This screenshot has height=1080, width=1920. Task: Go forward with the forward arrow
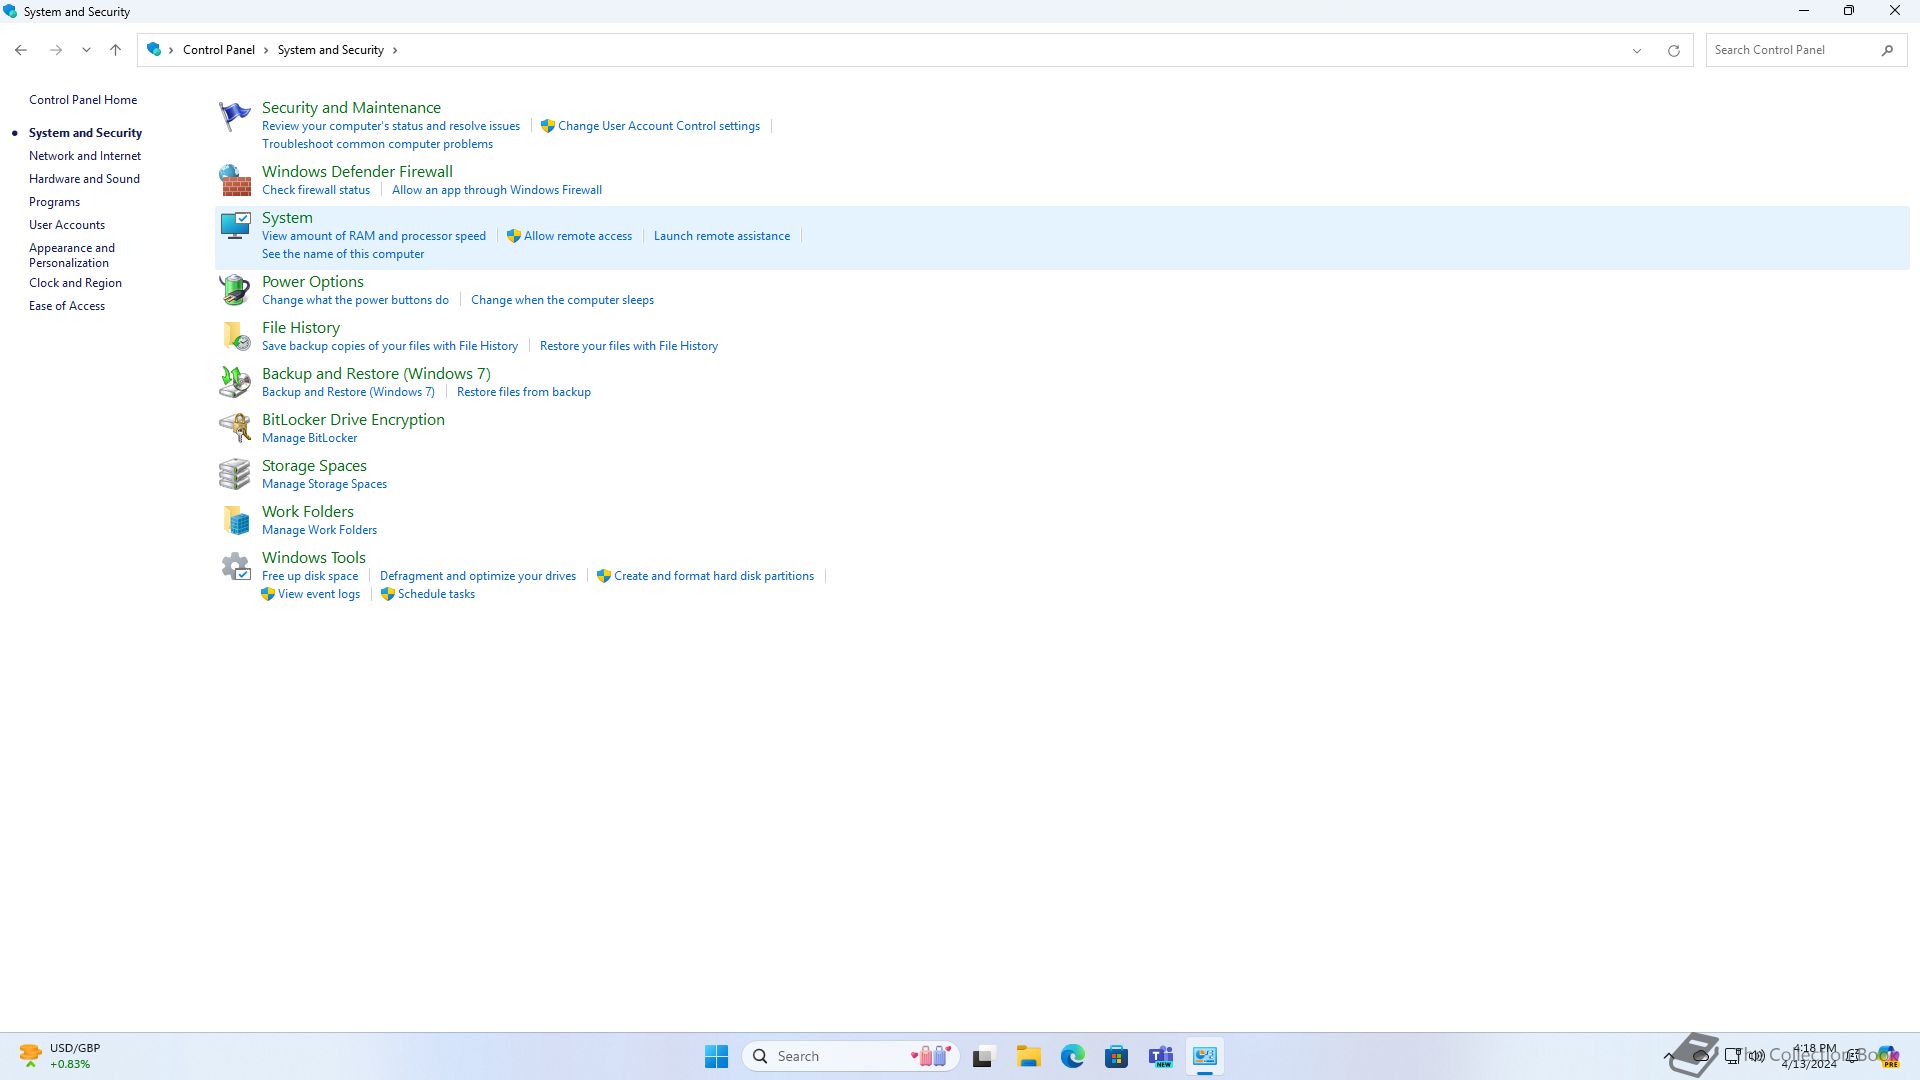56,50
